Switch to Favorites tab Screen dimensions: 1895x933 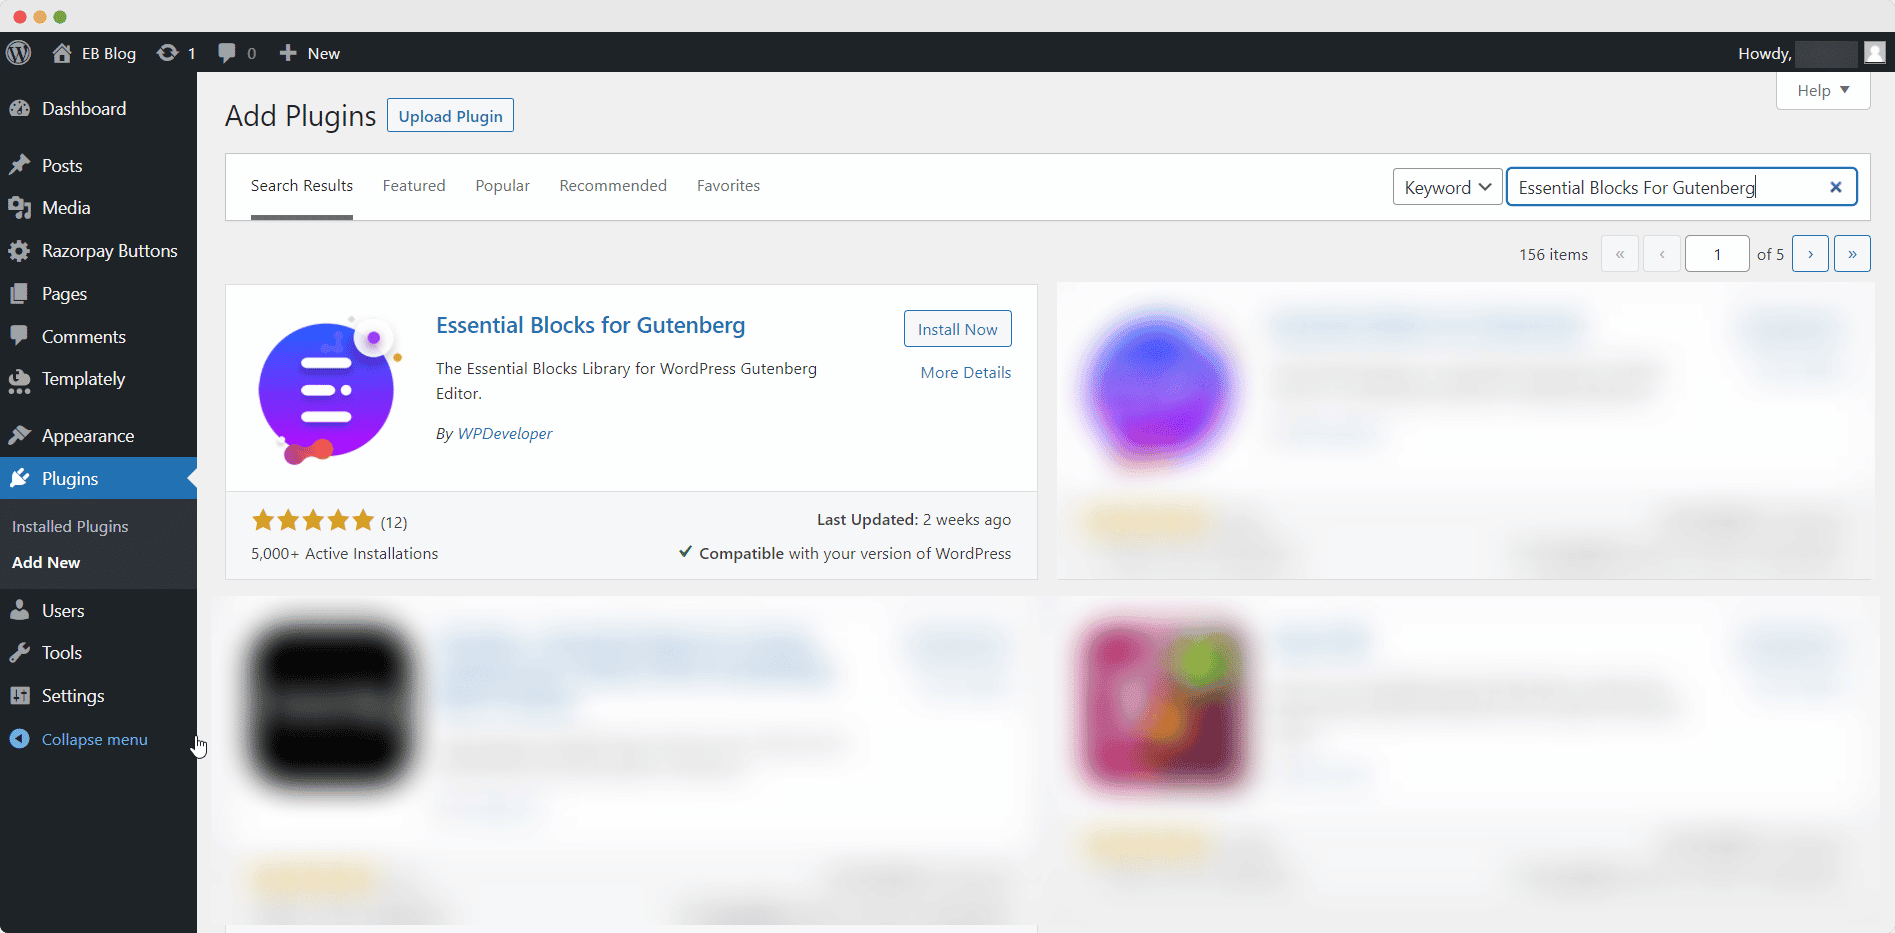point(728,186)
